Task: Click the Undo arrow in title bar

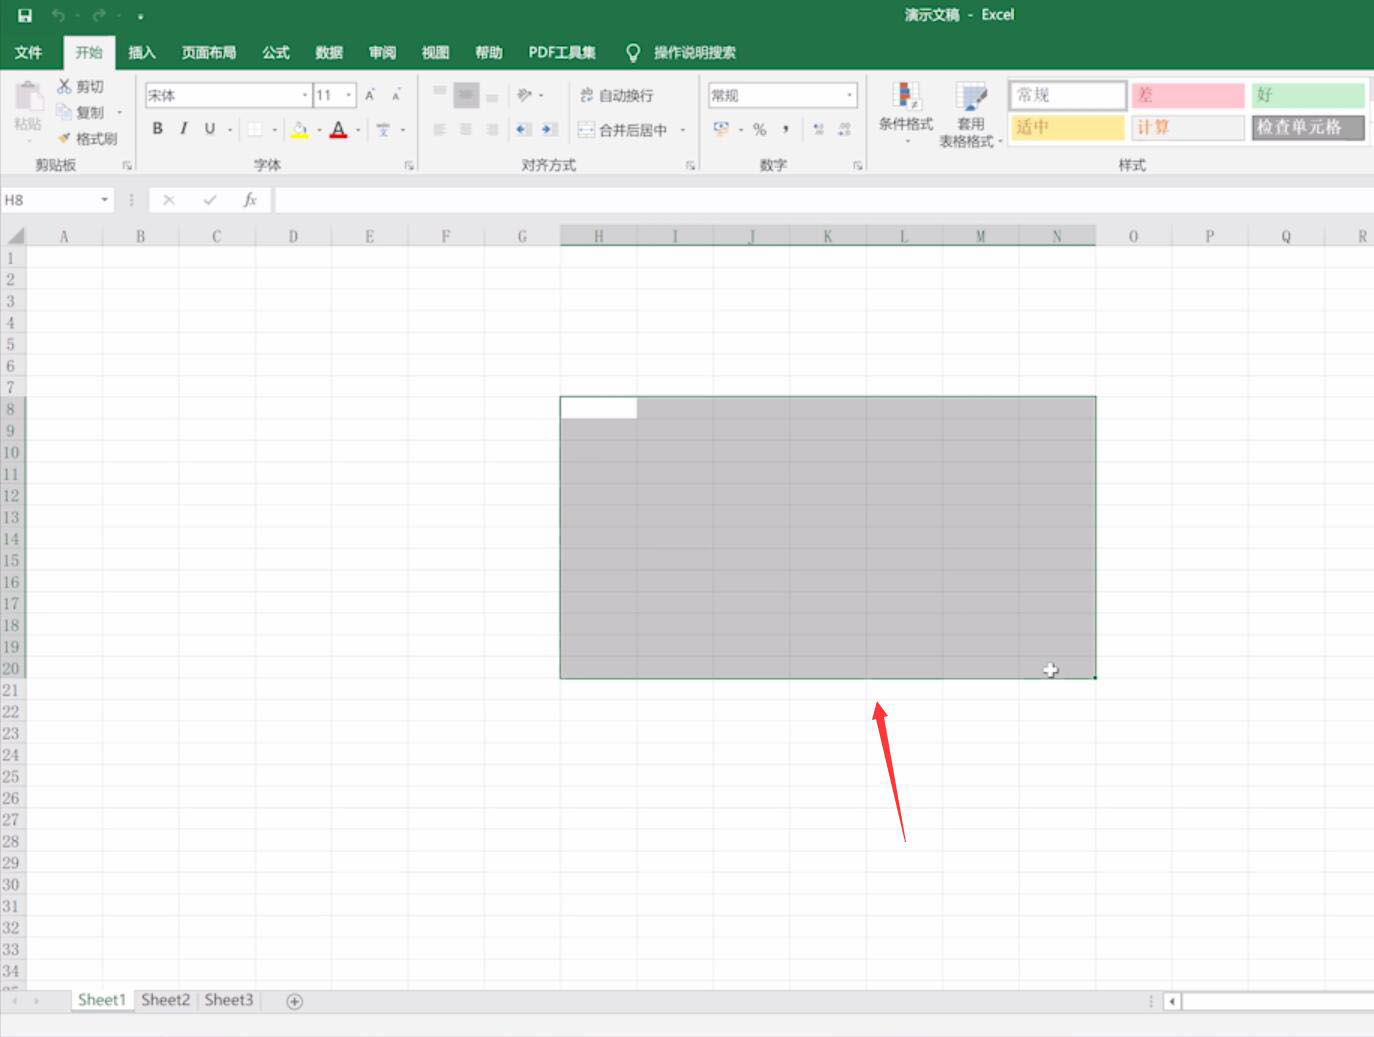Action: [58, 15]
